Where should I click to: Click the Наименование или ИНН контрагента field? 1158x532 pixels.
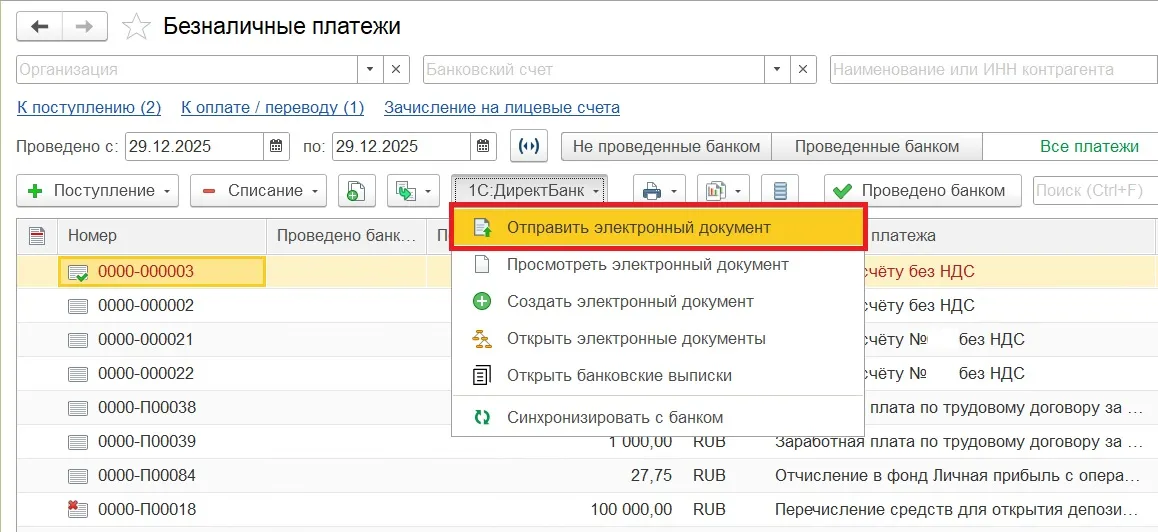990,70
